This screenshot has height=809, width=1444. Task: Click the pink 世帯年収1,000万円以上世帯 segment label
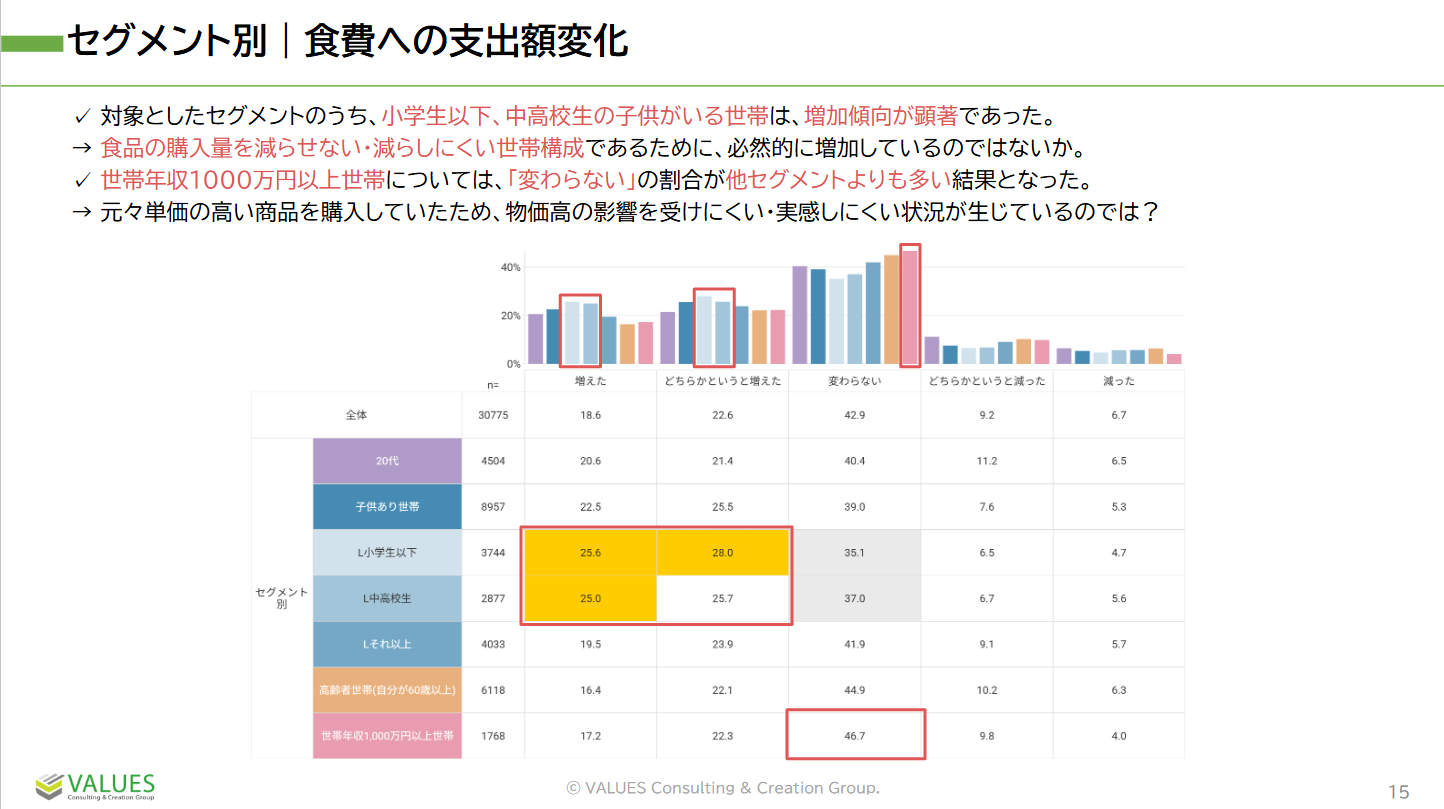point(387,736)
